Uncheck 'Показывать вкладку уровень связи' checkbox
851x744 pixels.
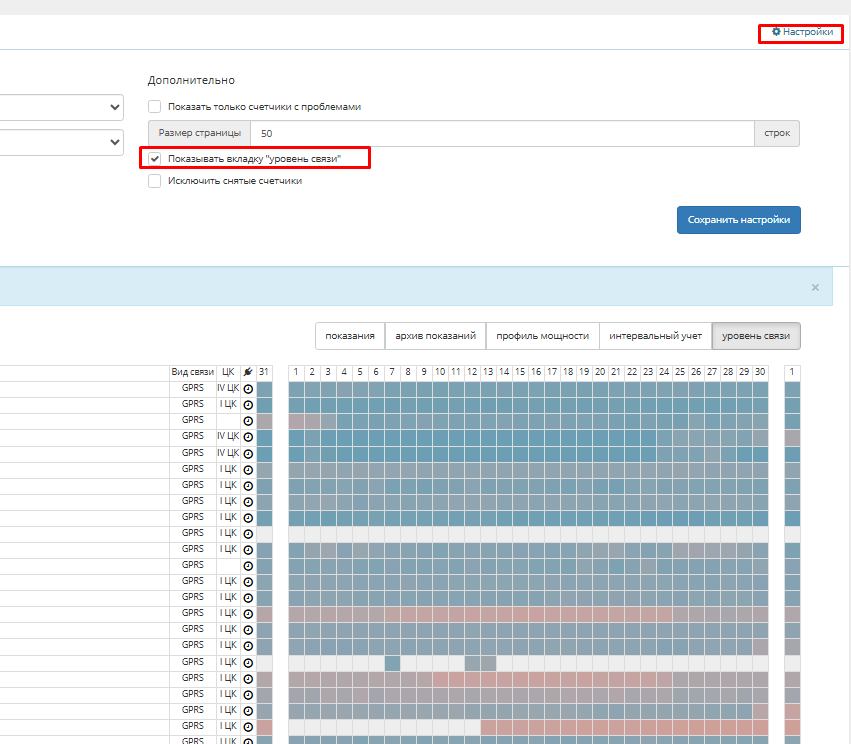pyautogui.click(x=154, y=158)
